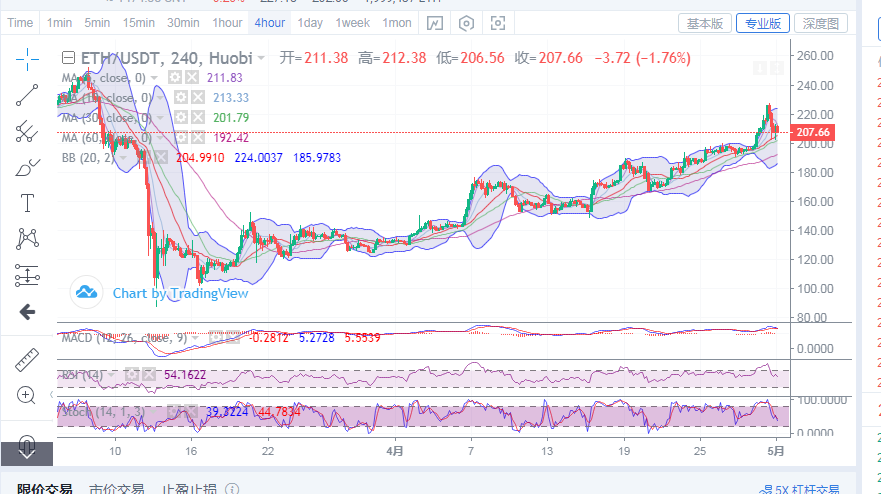
Task: Expand MACD indicator dropdown arrow
Action: tap(196, 338)
